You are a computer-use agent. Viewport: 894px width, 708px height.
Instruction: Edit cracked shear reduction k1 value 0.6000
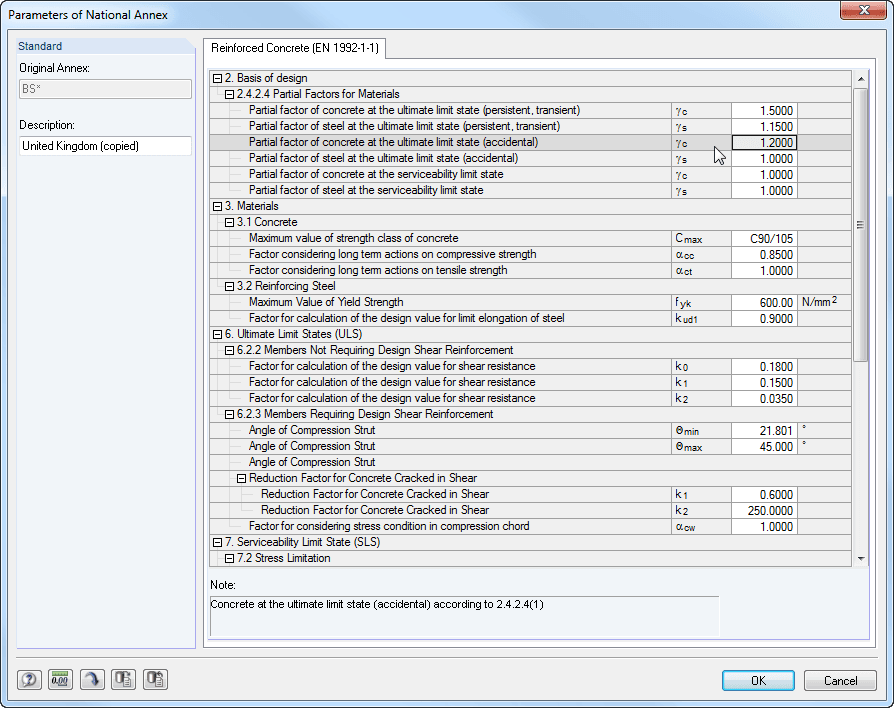point(764,494)
